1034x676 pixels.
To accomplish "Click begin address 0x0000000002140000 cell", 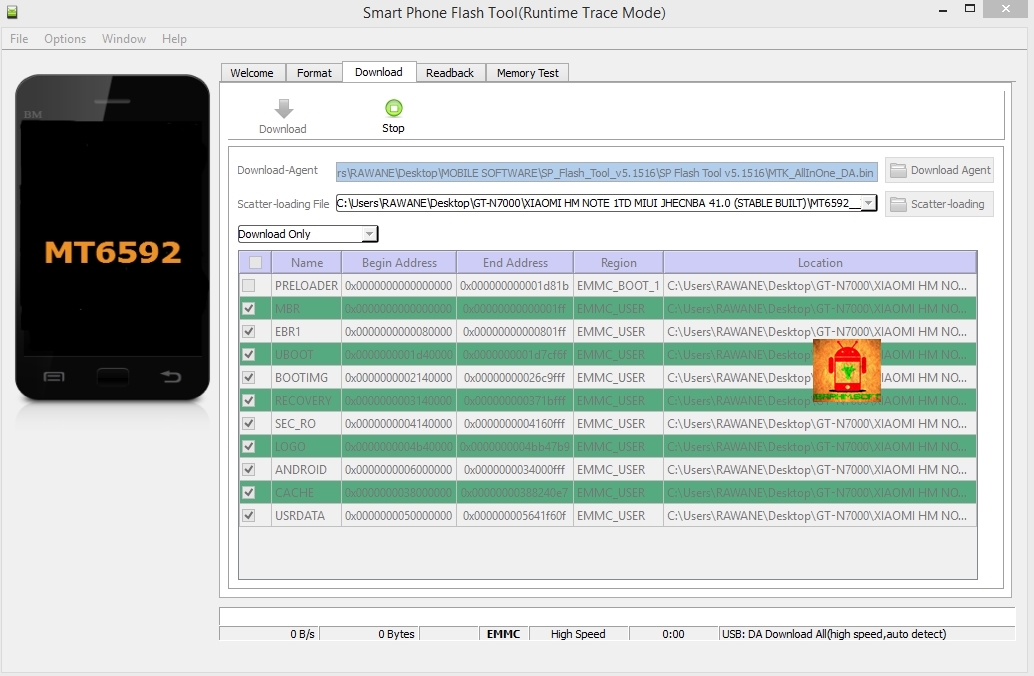I will tap(399, 378).
